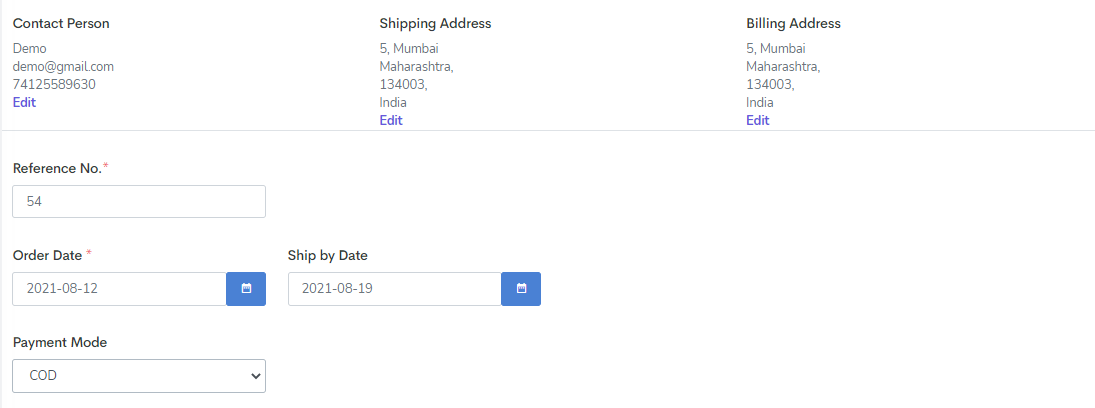
Task: Edit the Billing Address
Action: [757, 120]
